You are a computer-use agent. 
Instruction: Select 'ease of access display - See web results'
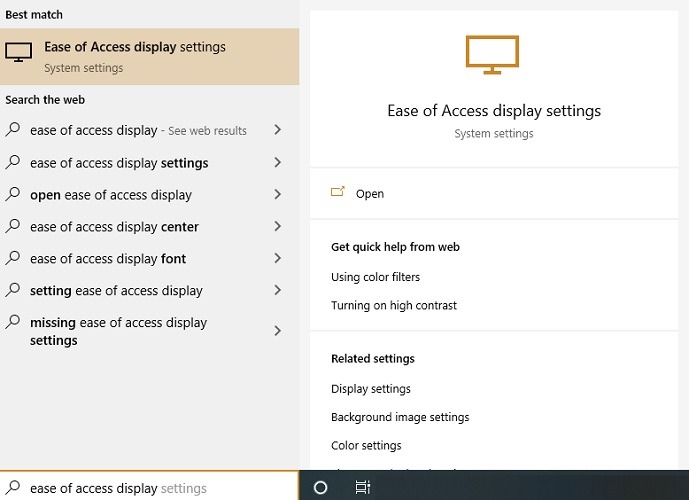pyautogui.click(x=149, y=130)
